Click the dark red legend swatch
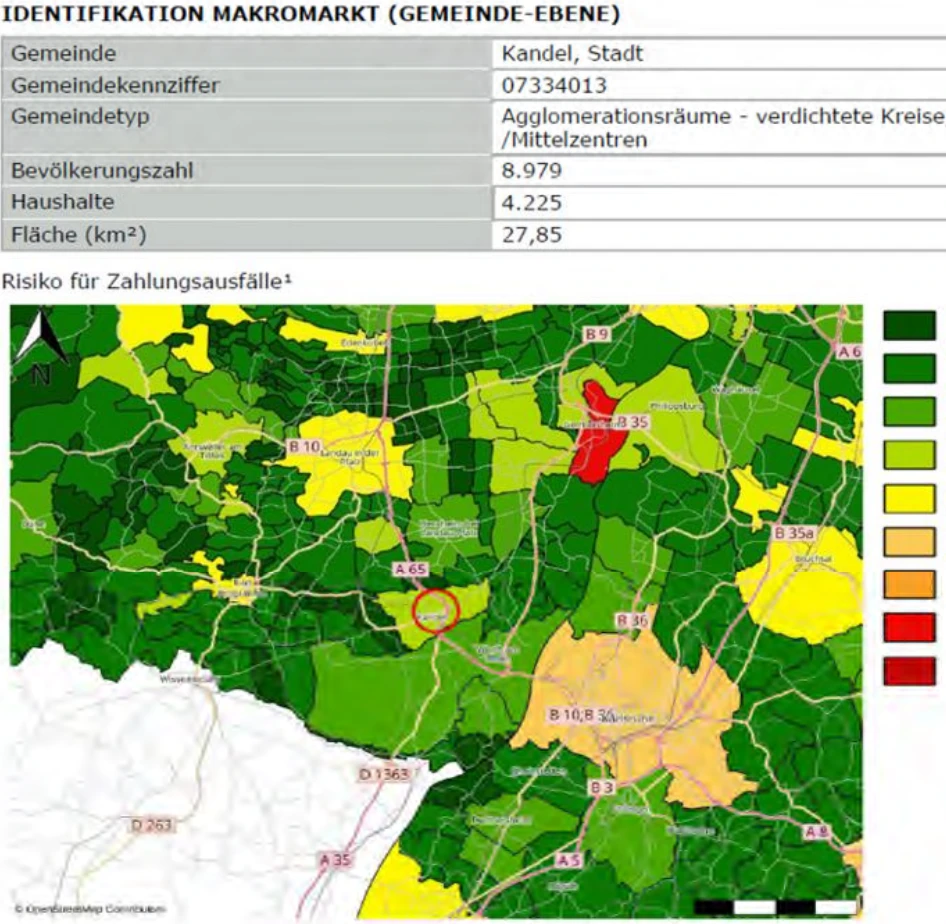Image resolution: width=946 pixels, height=924 pixels. coord(910,671)
